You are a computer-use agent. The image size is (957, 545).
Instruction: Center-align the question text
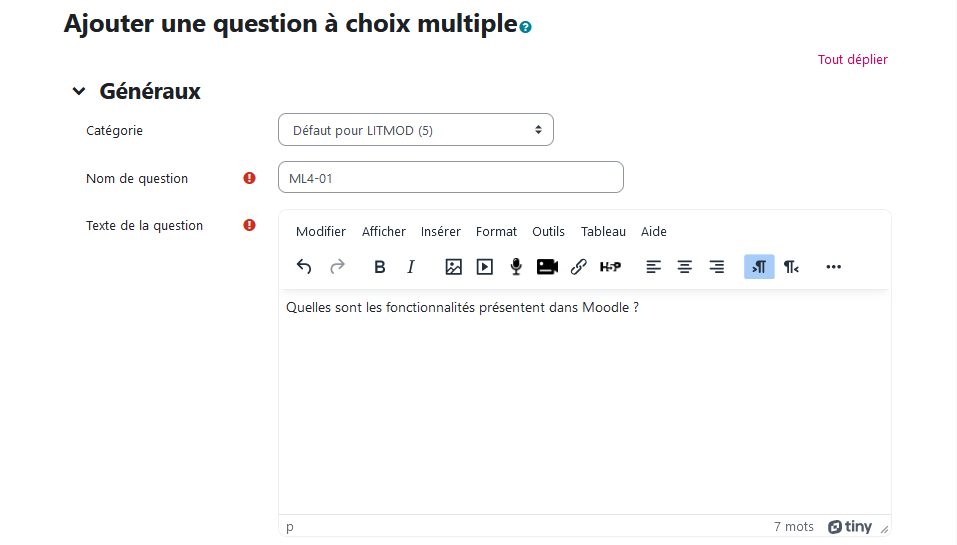coord(685,267)
